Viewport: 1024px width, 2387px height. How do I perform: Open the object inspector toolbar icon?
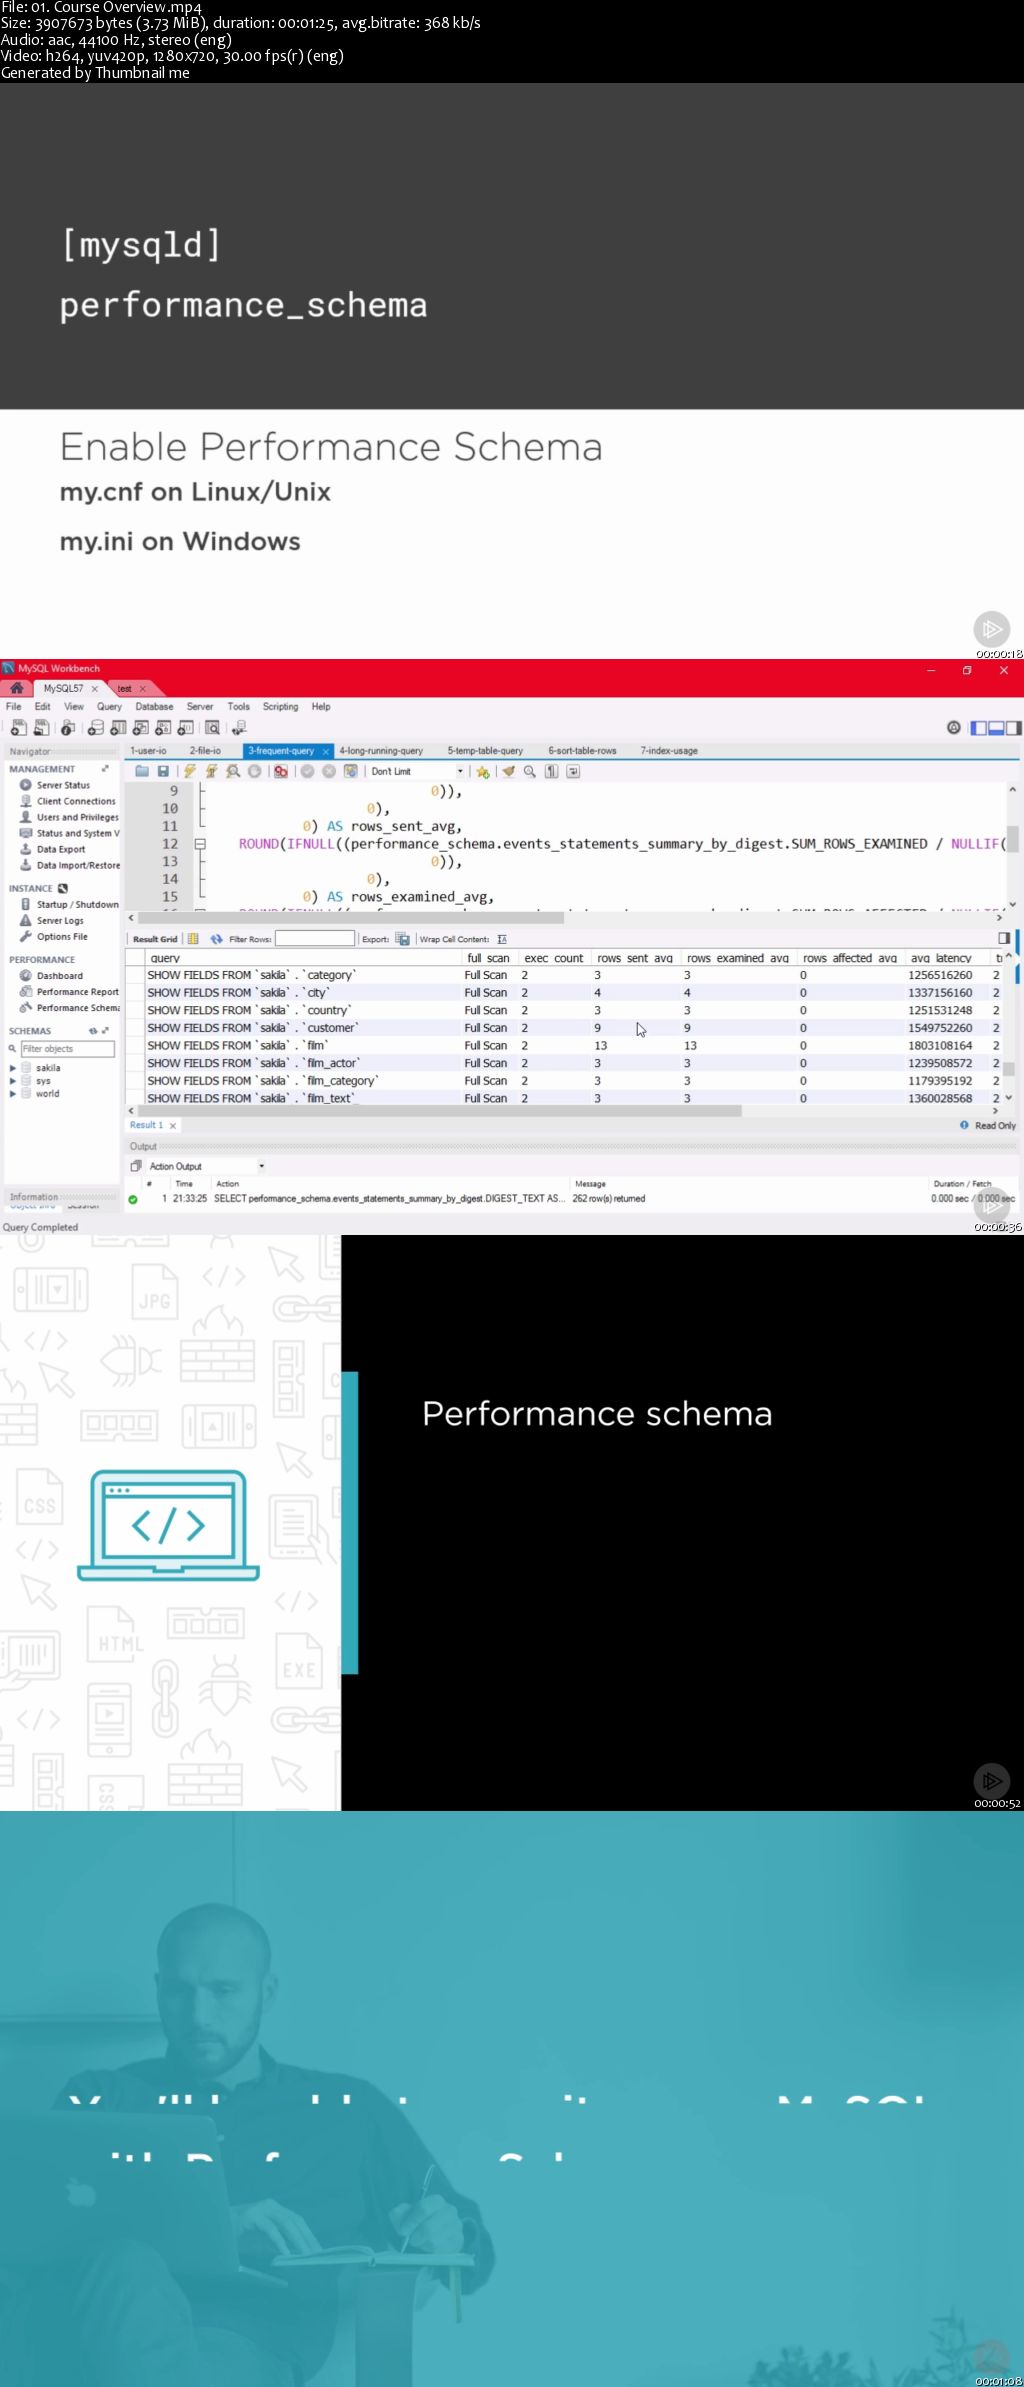(x=68, y=727)
